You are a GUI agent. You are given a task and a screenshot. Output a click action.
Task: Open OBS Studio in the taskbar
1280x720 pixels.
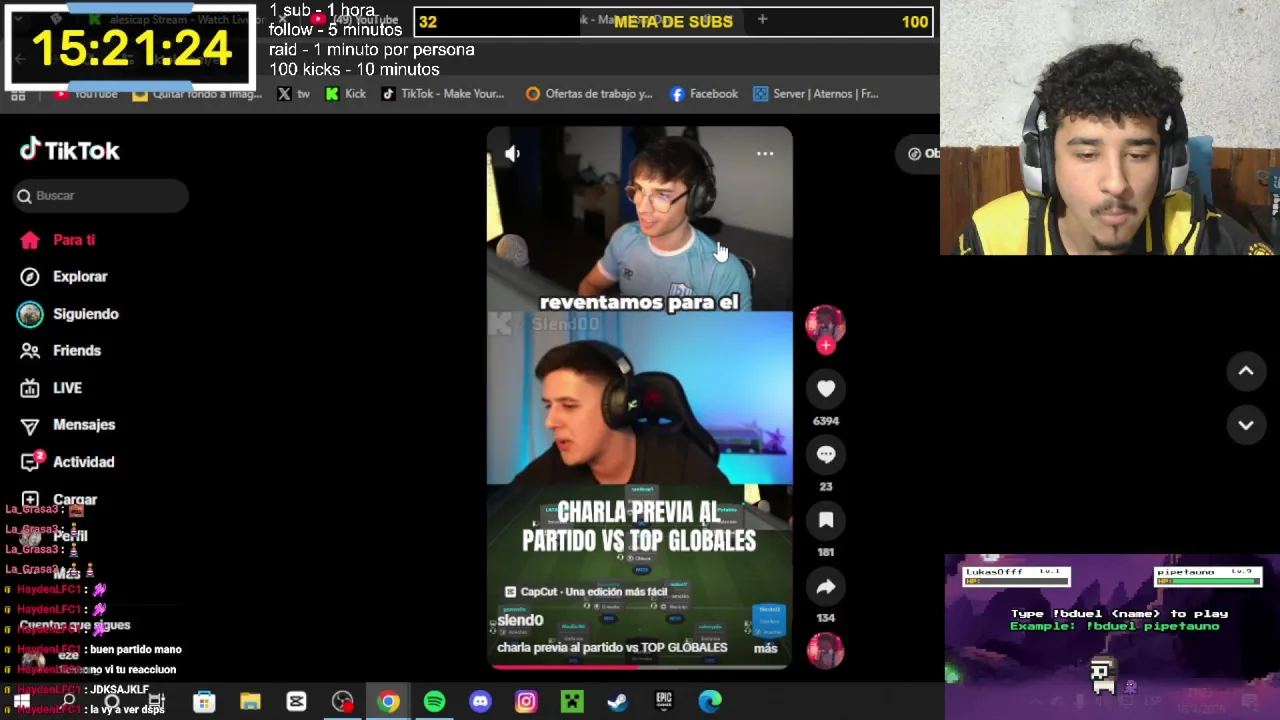[x=342, y=702]
